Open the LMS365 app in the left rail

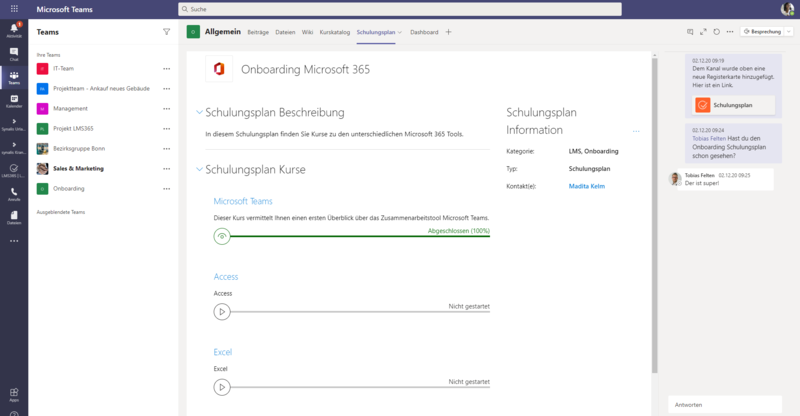14,170
